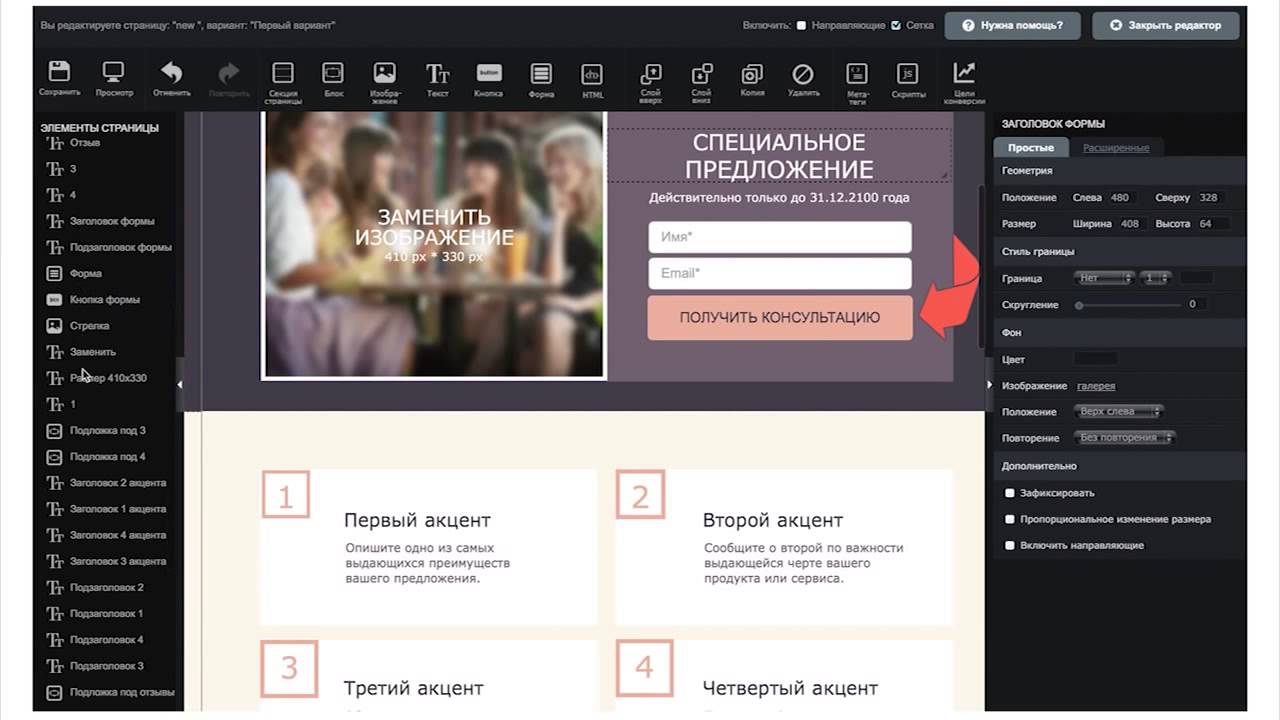Click the Имя* input field in the form

(x=780, y=237)
